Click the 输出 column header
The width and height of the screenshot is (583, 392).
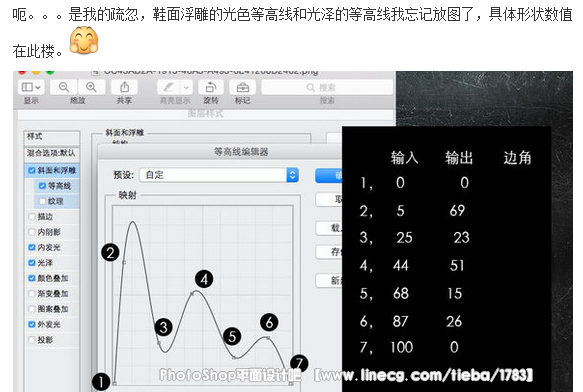click(x=459, y=158)
